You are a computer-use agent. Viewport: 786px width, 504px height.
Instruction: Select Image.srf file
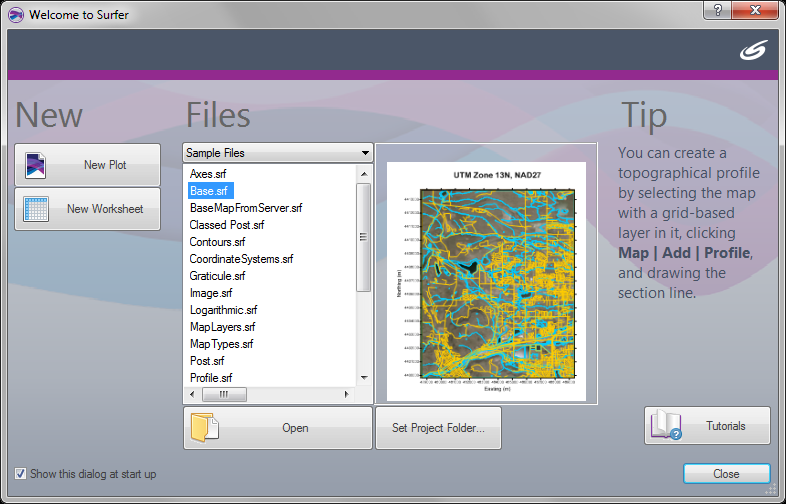(x=211, y=293)
